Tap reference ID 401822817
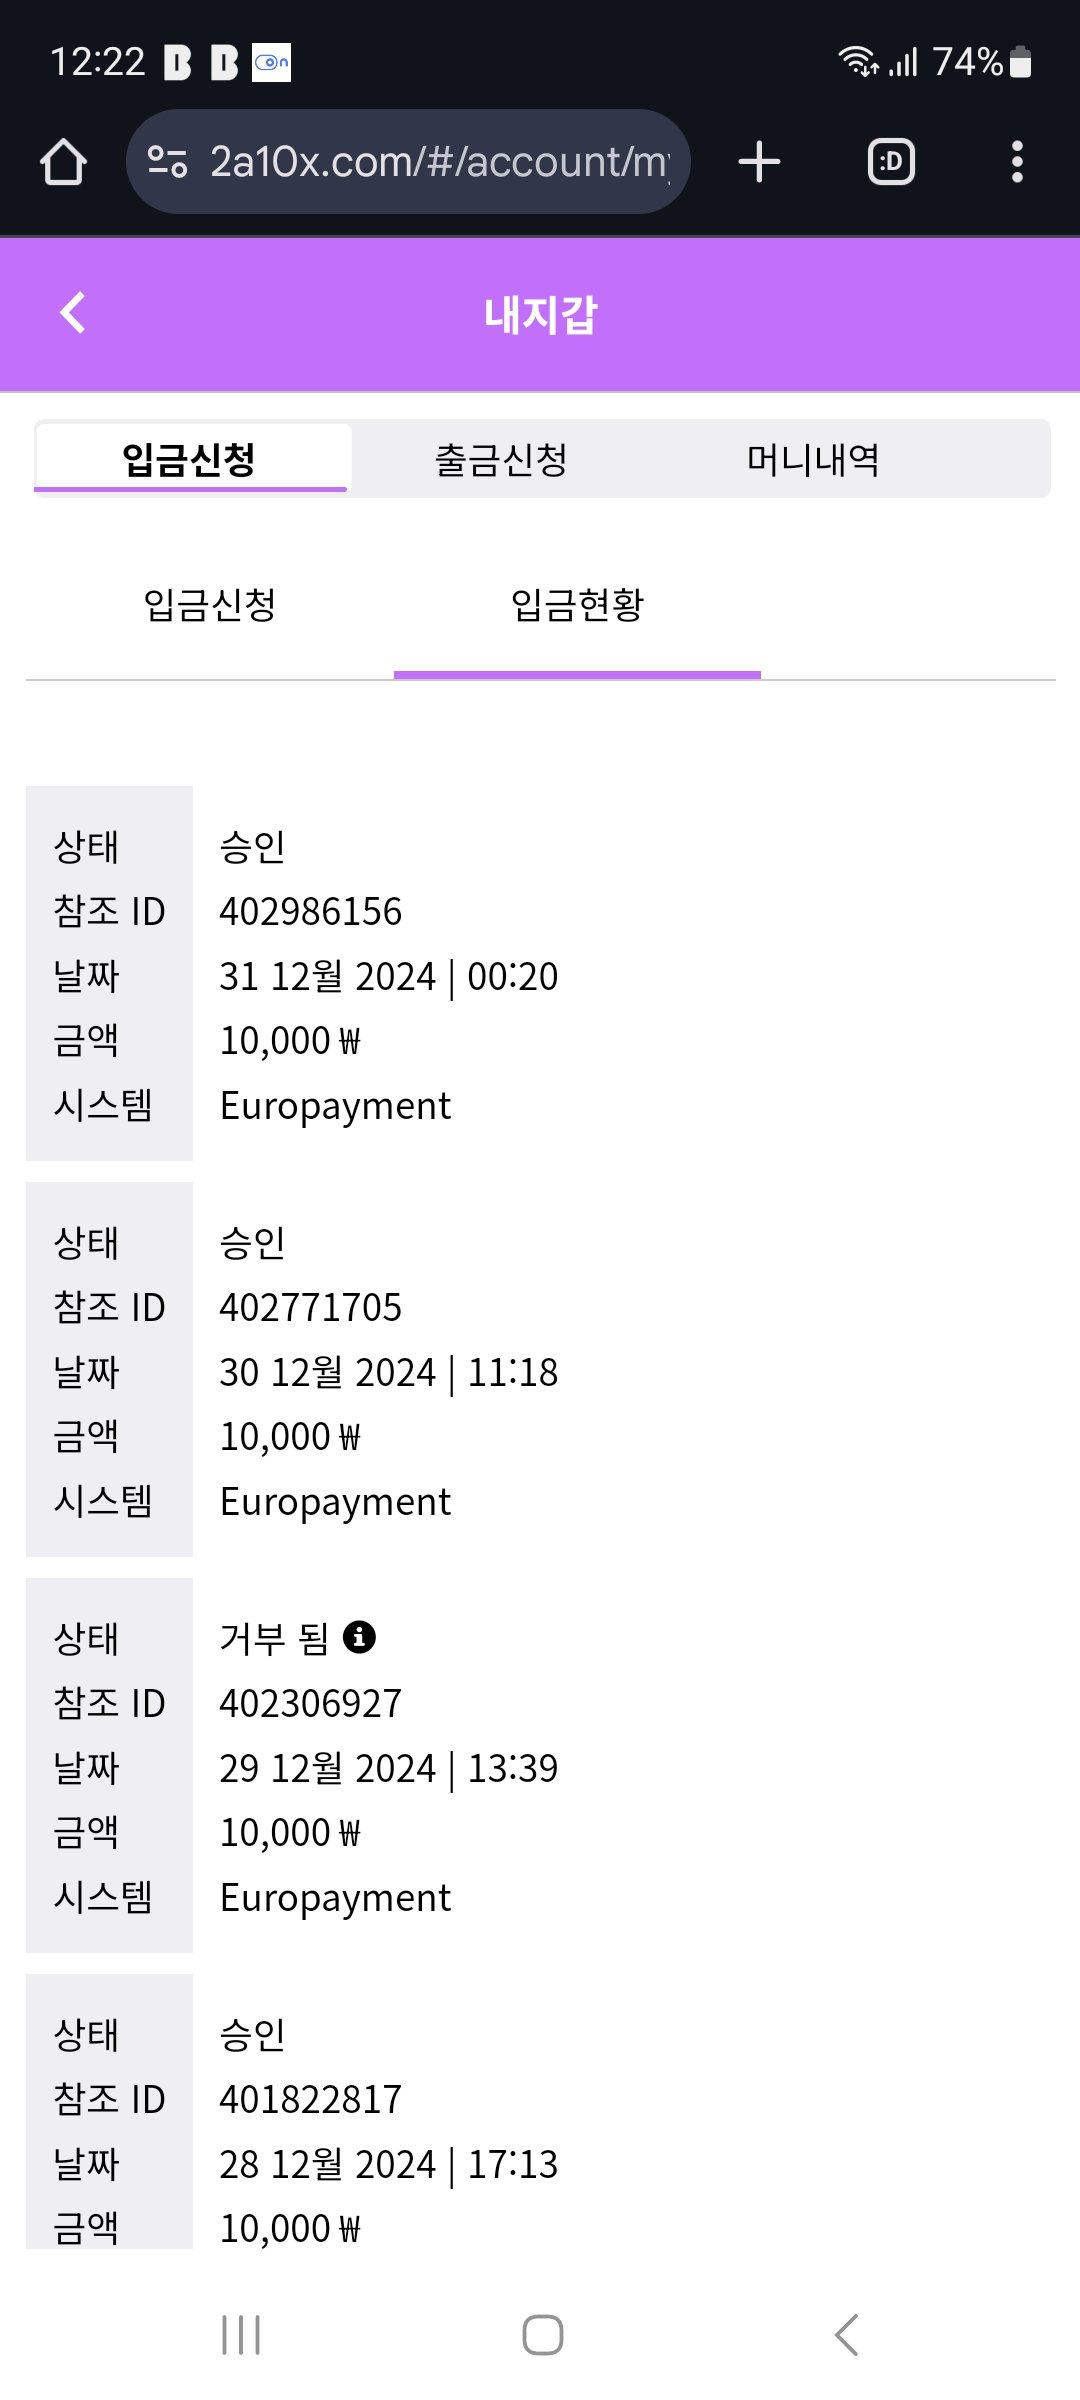1080x2400 pixels. click(311, 2100)
